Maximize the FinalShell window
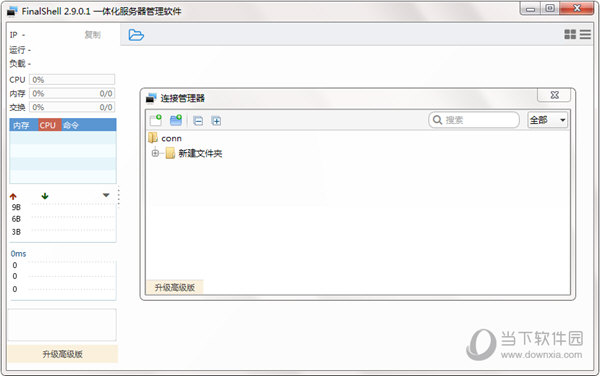 (x=550, y=8)
